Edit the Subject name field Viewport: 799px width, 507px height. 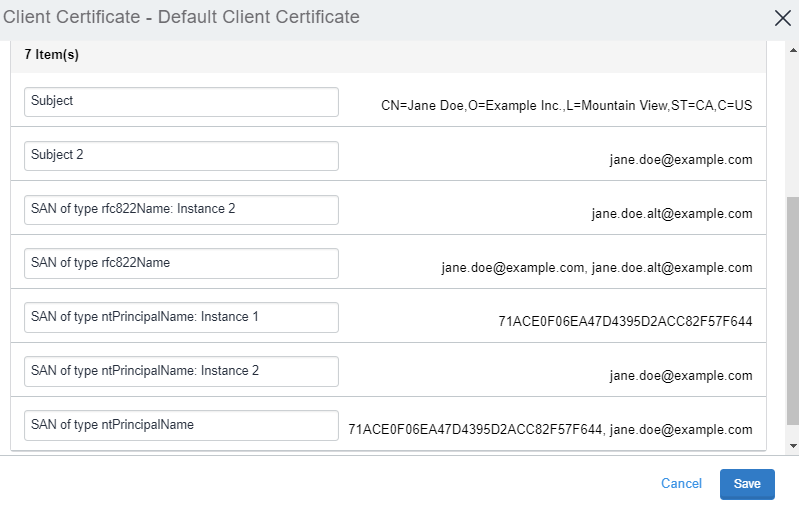tap(181, 101)
